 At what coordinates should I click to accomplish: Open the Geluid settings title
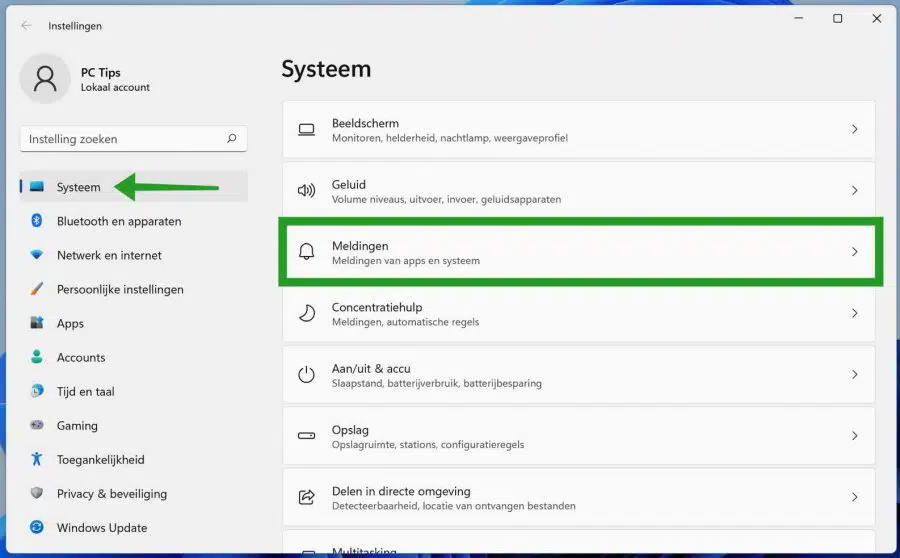click(x=348, y=184)
